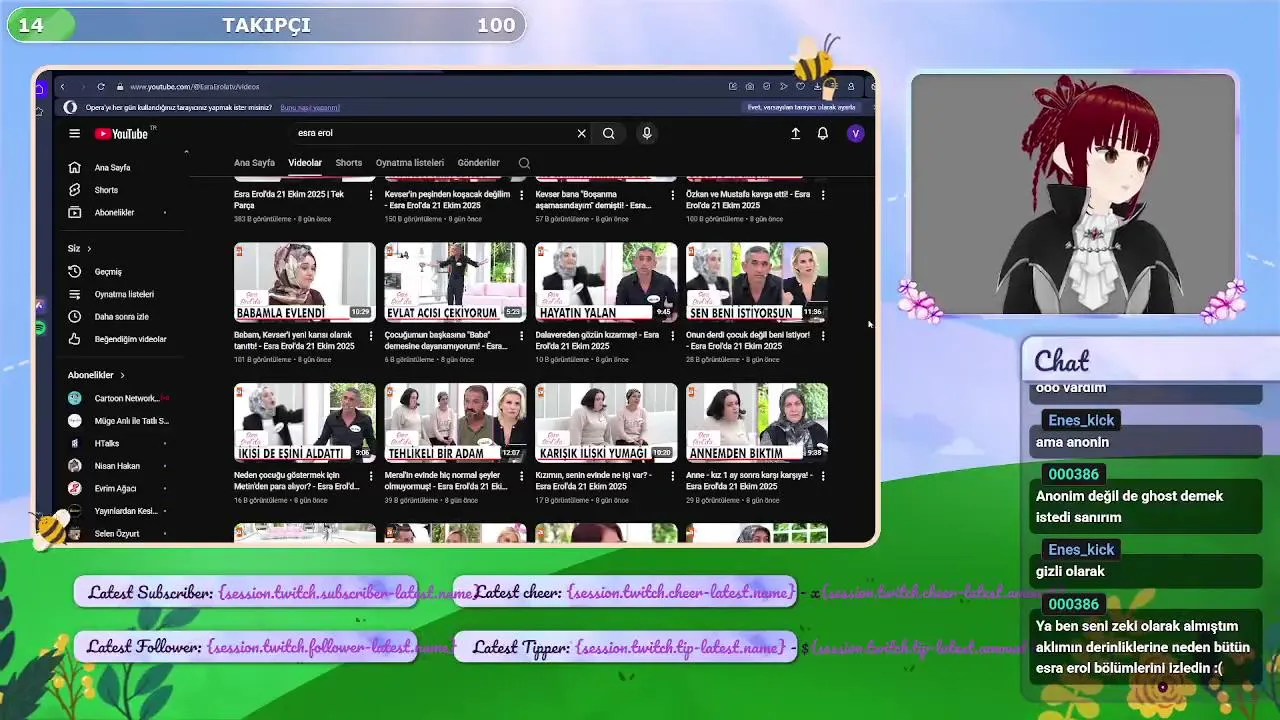The height and width of the screenshot is (720, 1280).
Task: Click 000386 username above 'Anonim değil de ghost'
Action: [x=1073, y=474]
